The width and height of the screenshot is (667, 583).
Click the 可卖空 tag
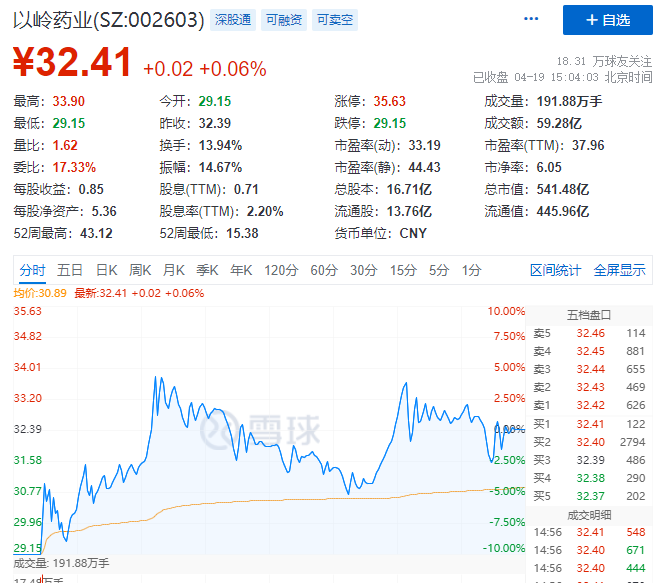coord(335,20)
